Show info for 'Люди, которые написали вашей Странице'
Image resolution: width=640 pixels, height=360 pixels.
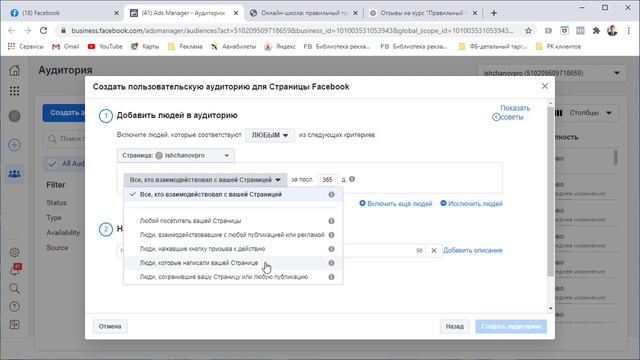click(331, 263)
